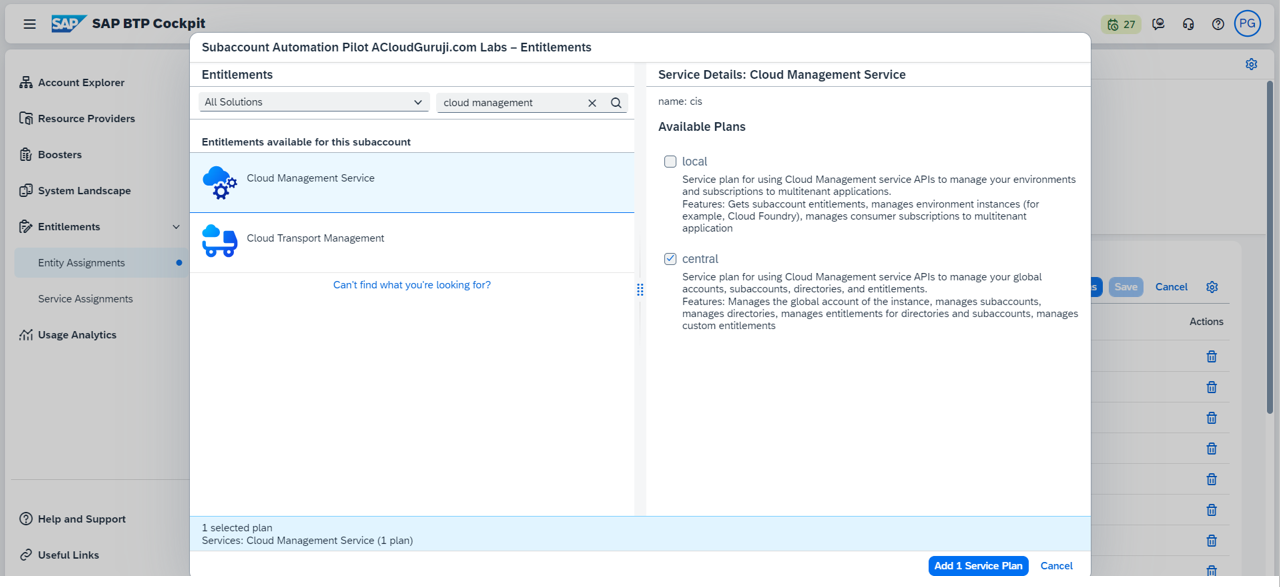The width and height of the screenshot is (1280, 587).
Task: Open the PG user profile avatar
Action: pos(1247,24)
